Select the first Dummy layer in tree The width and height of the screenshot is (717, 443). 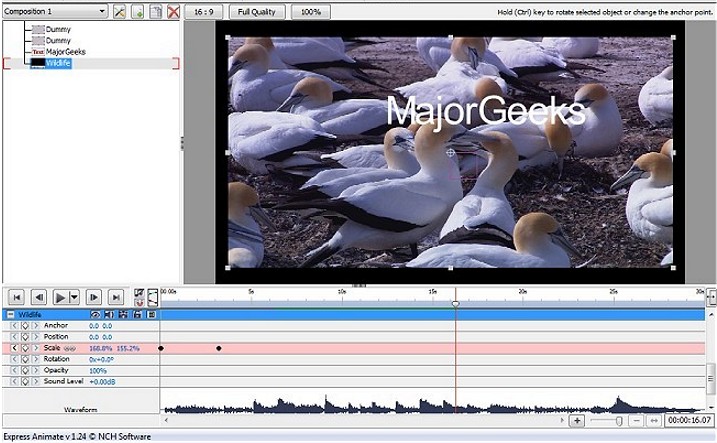pos(58,29)
